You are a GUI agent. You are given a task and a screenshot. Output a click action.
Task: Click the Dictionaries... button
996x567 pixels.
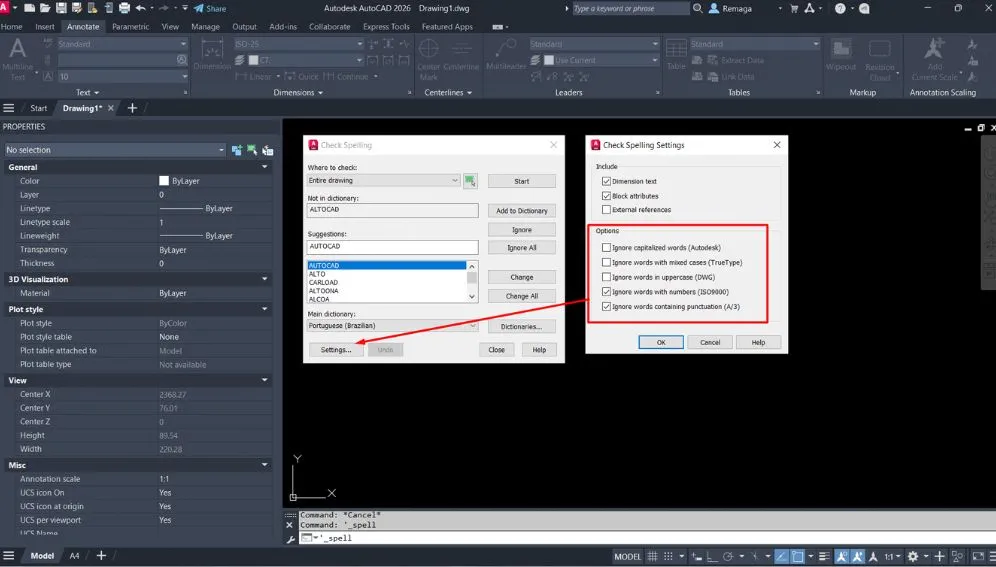[x=522, y=326]
